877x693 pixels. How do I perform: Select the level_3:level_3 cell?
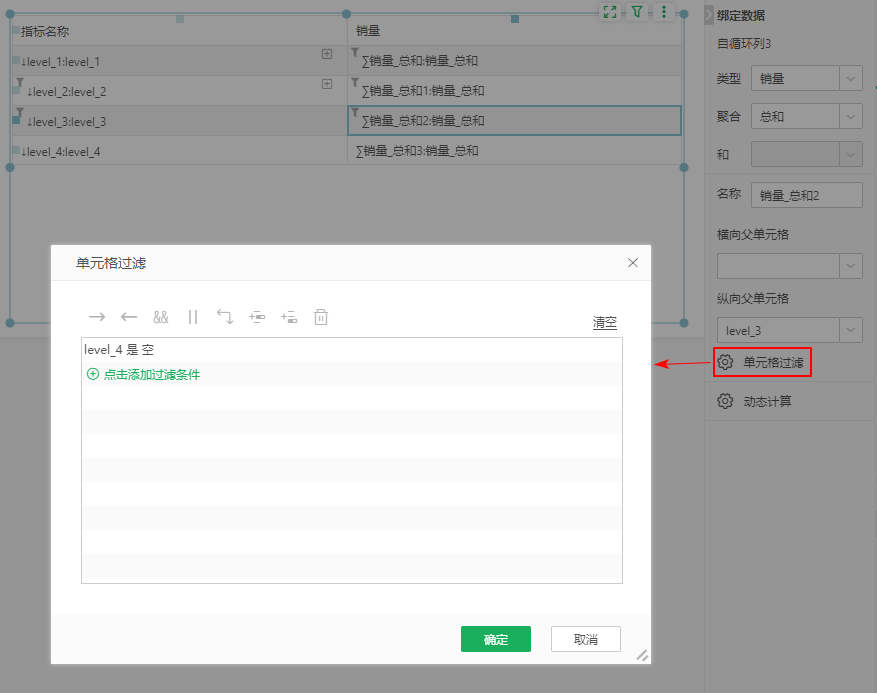click(x=180, y=121)
